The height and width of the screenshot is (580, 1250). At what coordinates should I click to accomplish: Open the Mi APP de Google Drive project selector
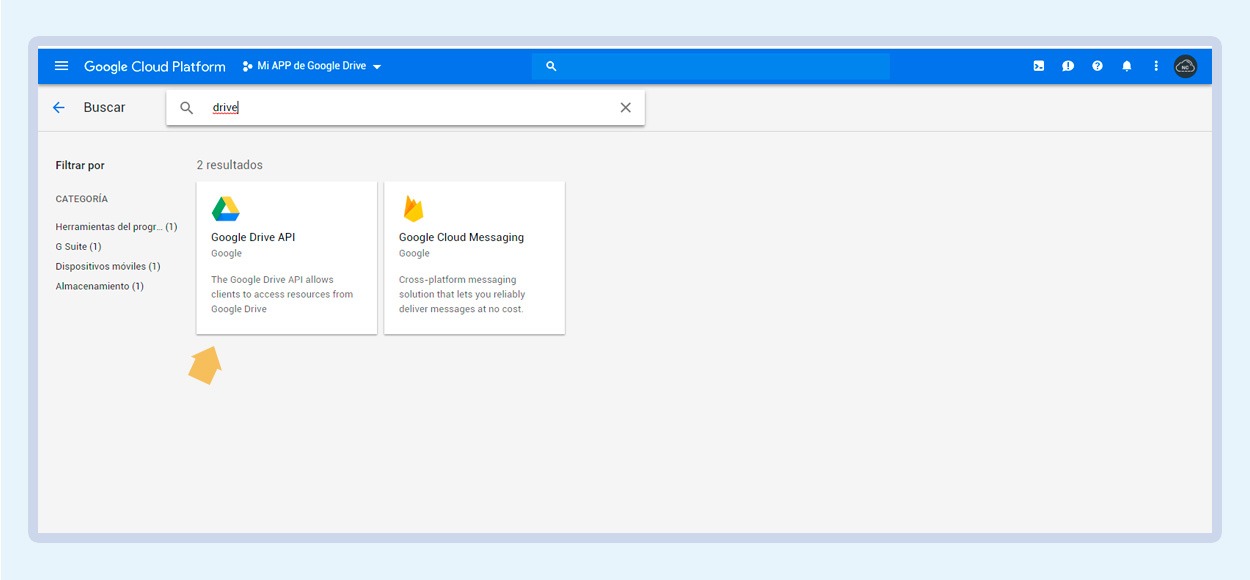tap(312, 66)
